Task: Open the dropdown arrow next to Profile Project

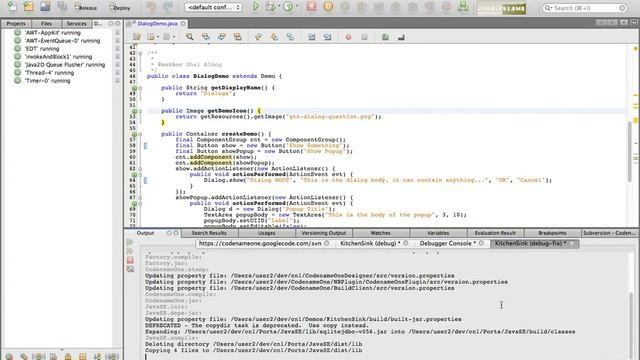Action: (x=296, y=7)
